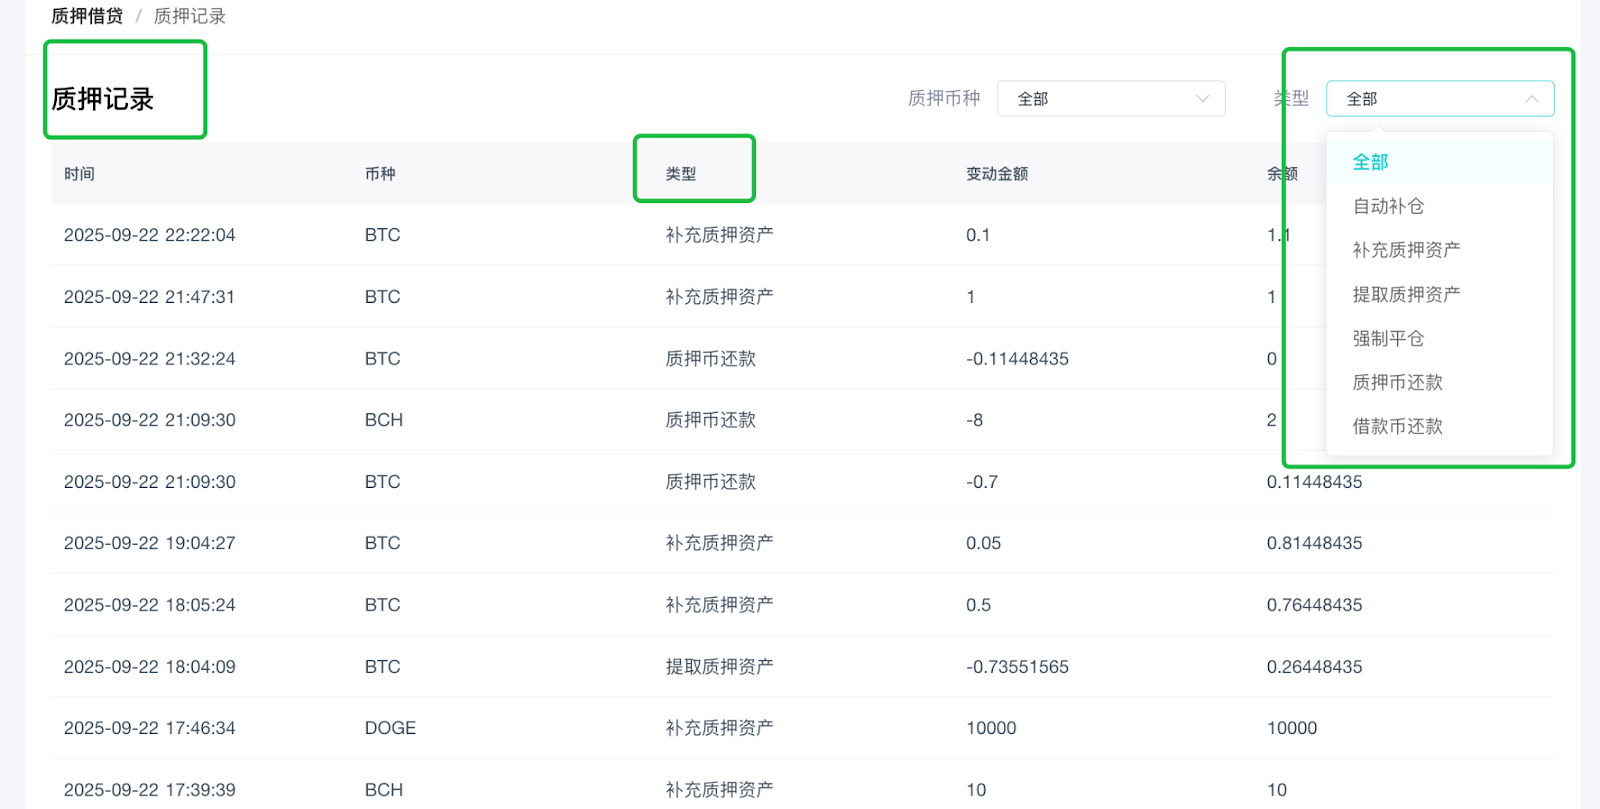The image size is (1600, 809).
Task: Click the 类型 table column header
Action: click(x=681, y=174)
